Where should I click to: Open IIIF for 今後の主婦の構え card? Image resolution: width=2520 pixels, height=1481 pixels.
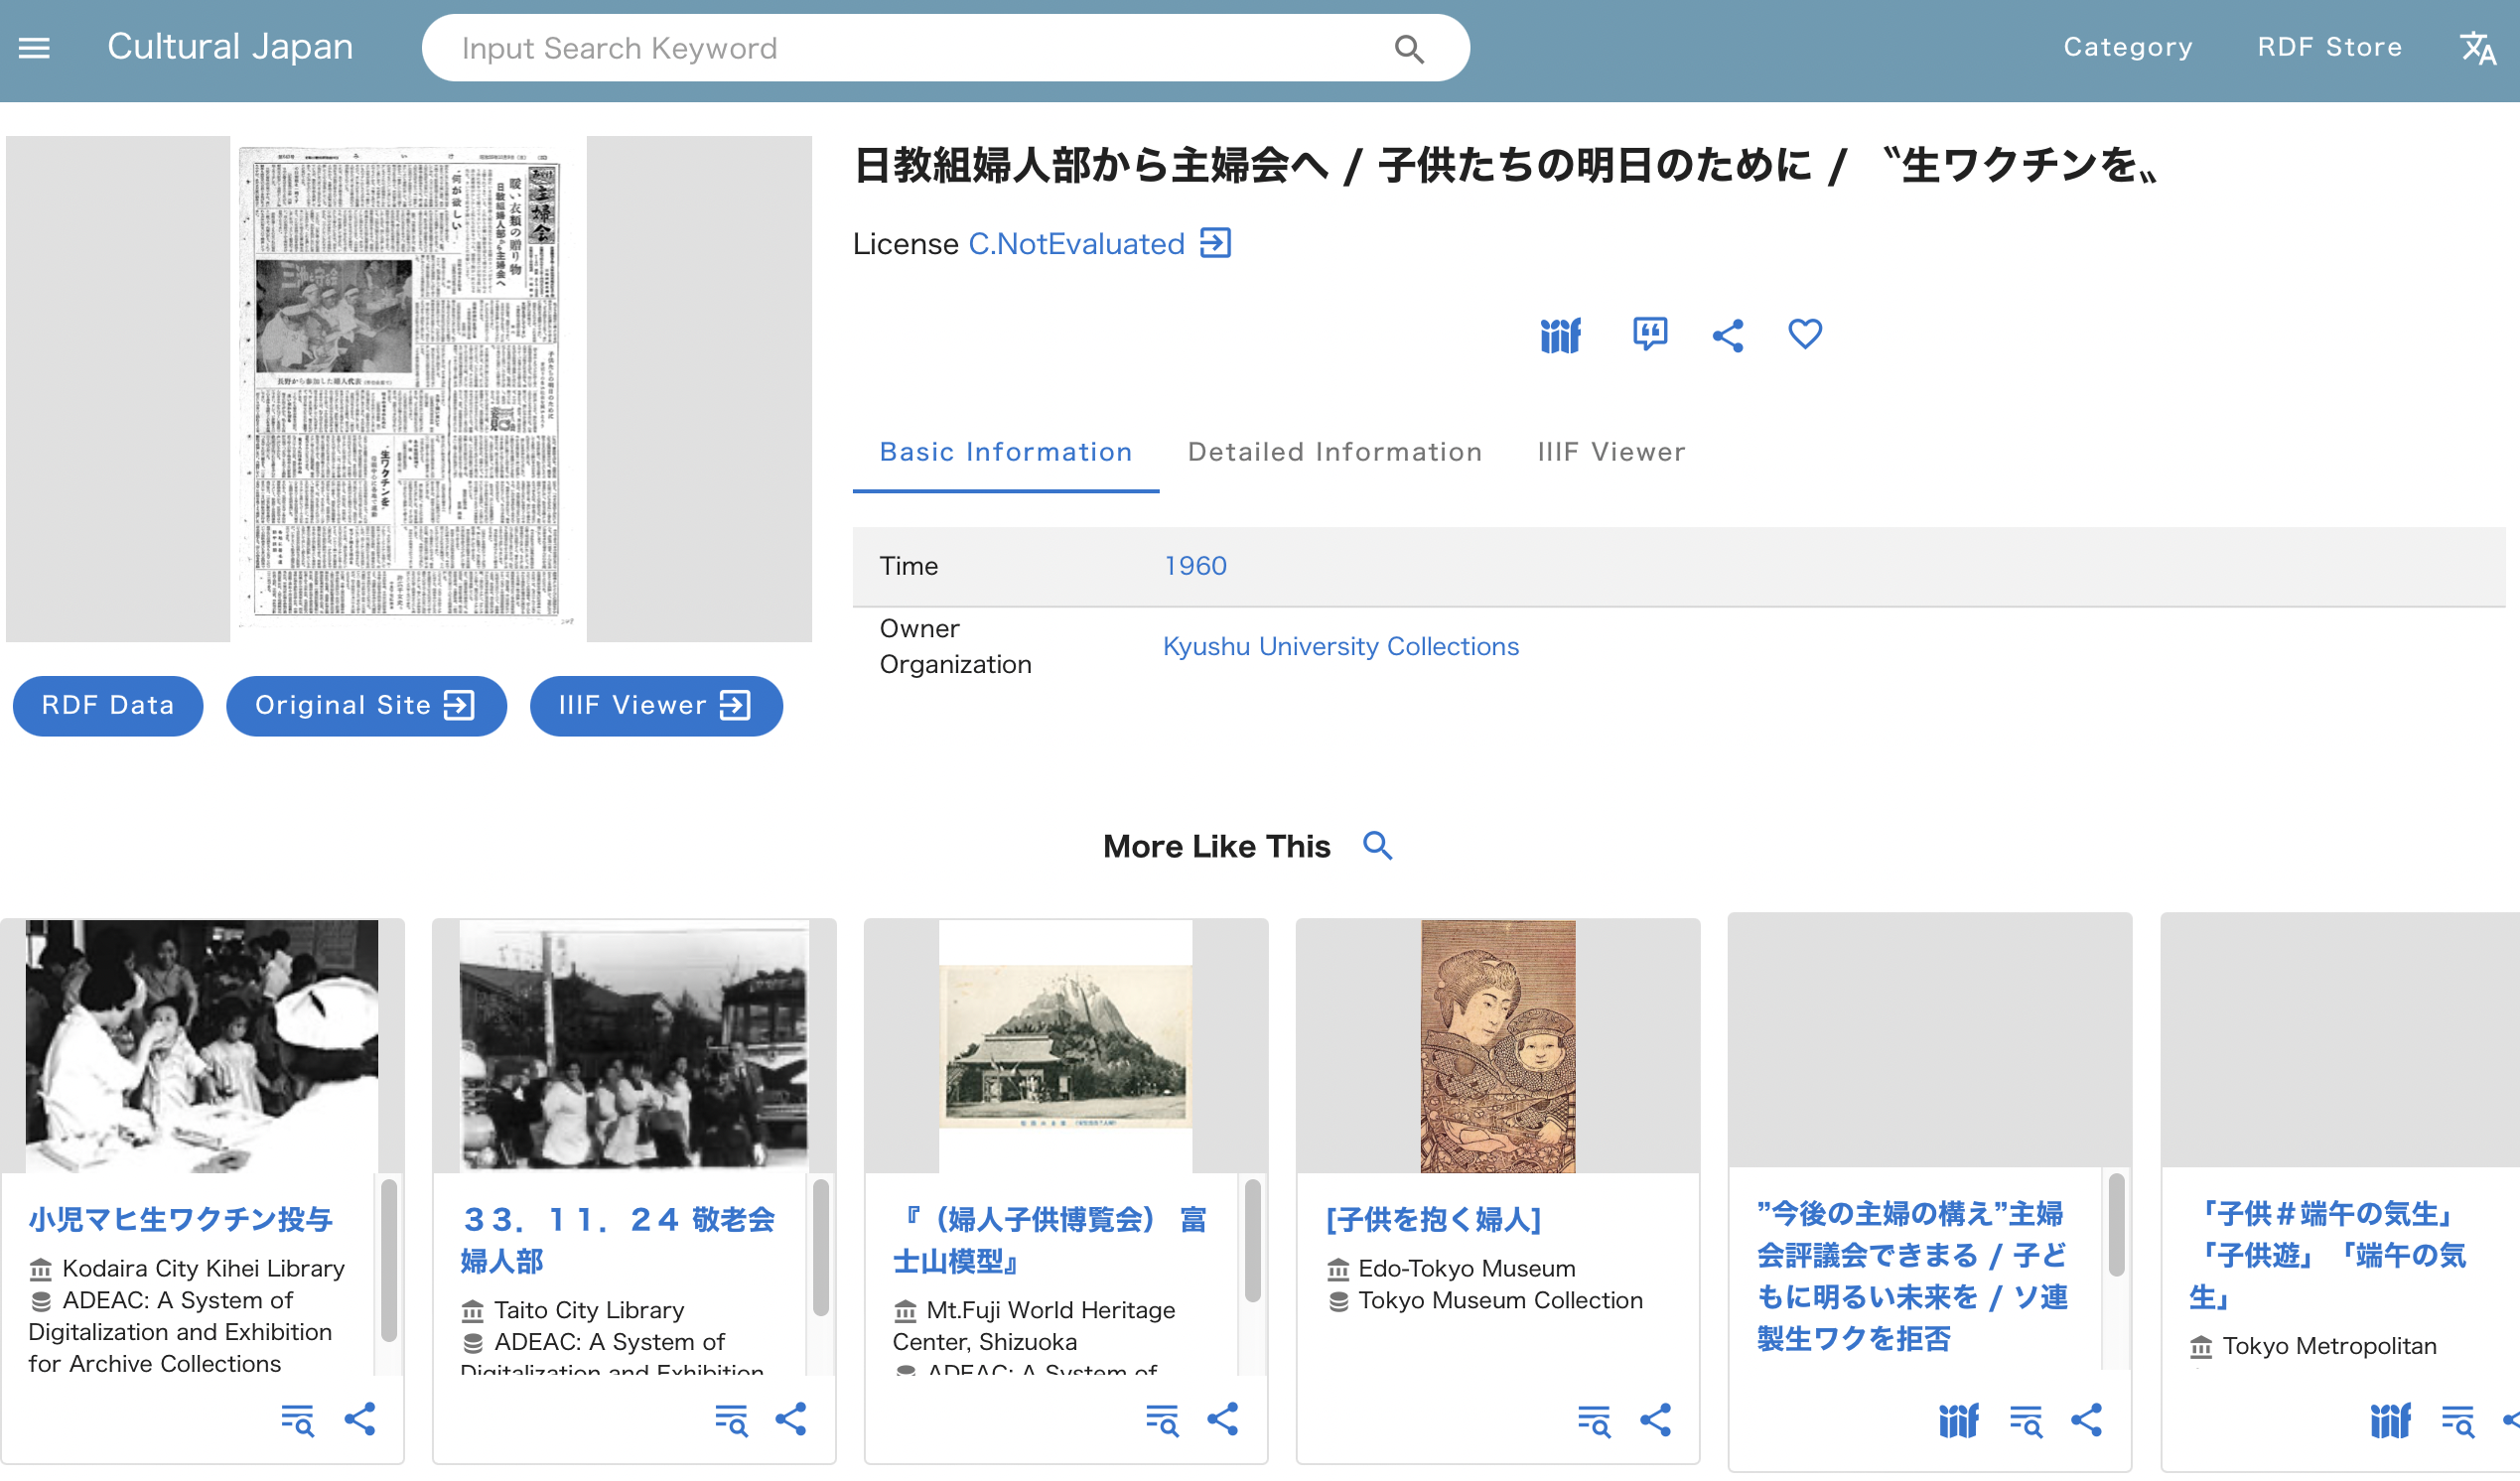[1958, 1420]
